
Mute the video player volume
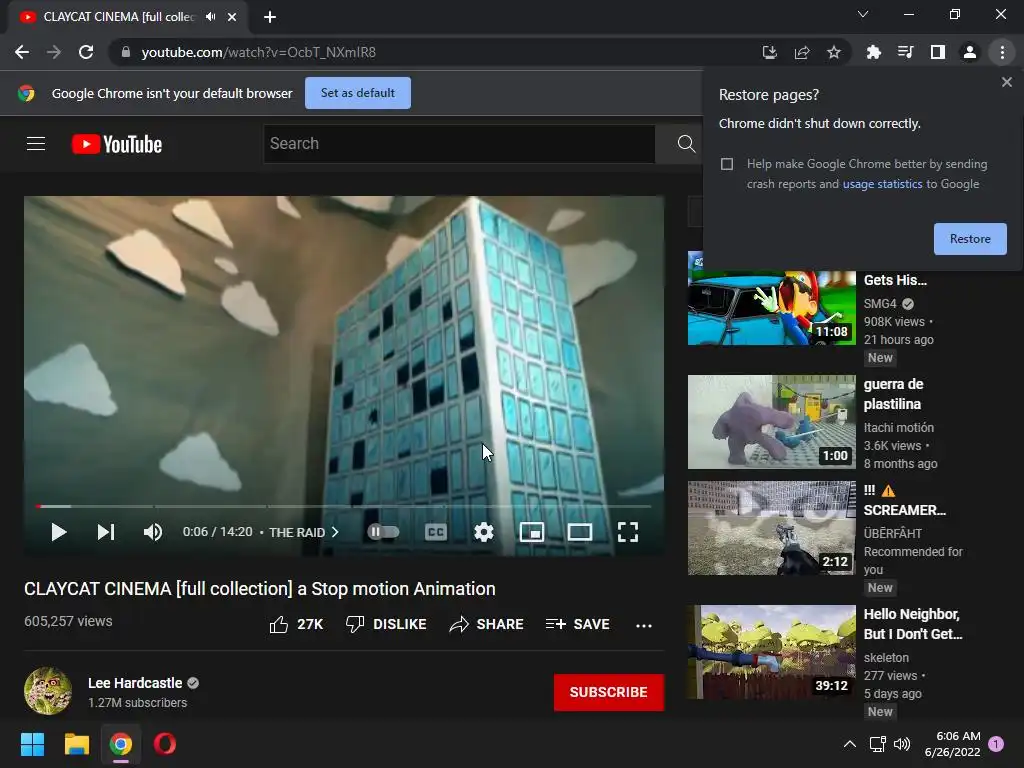point(153,532)
